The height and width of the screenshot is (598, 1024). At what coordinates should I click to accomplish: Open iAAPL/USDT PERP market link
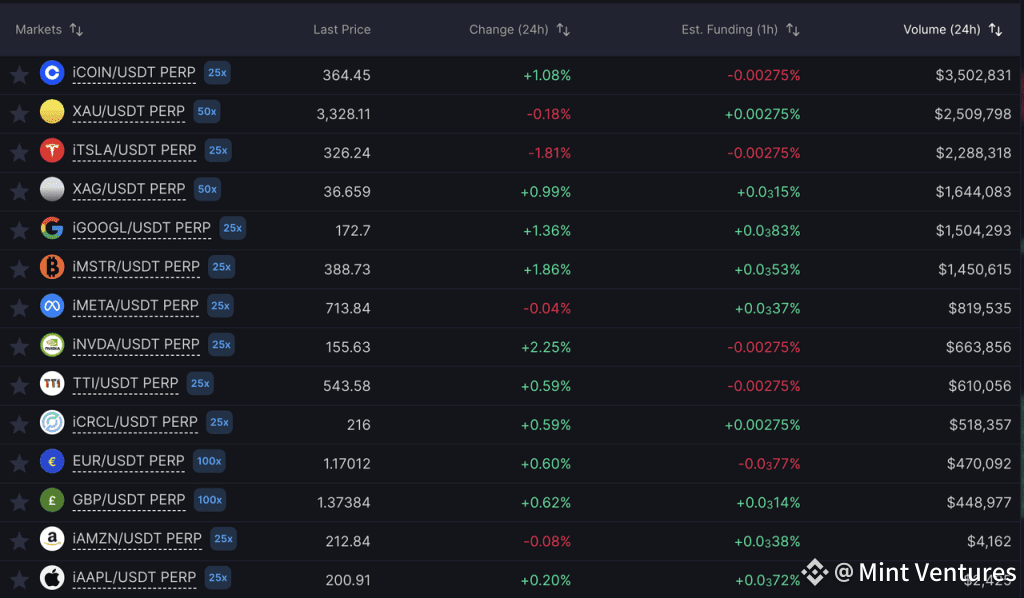(x=135, y=578)
